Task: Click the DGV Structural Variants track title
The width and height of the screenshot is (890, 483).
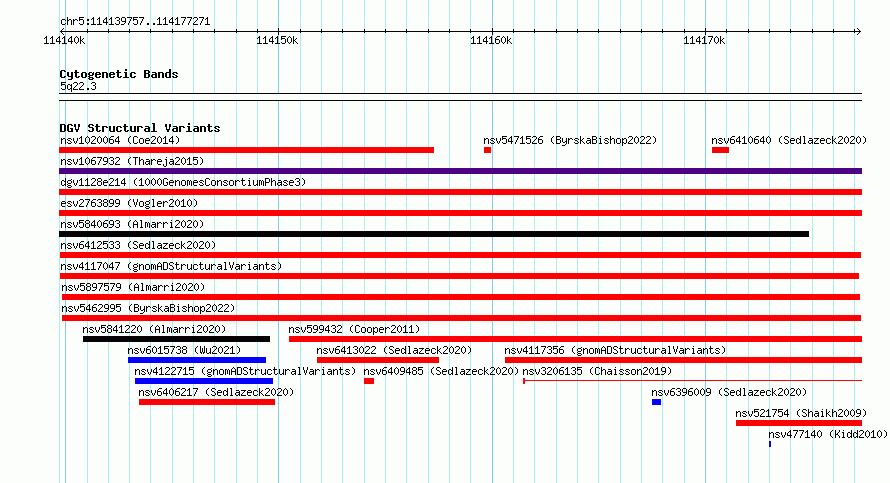Action: pyautogui.click(x=140, y=128)
